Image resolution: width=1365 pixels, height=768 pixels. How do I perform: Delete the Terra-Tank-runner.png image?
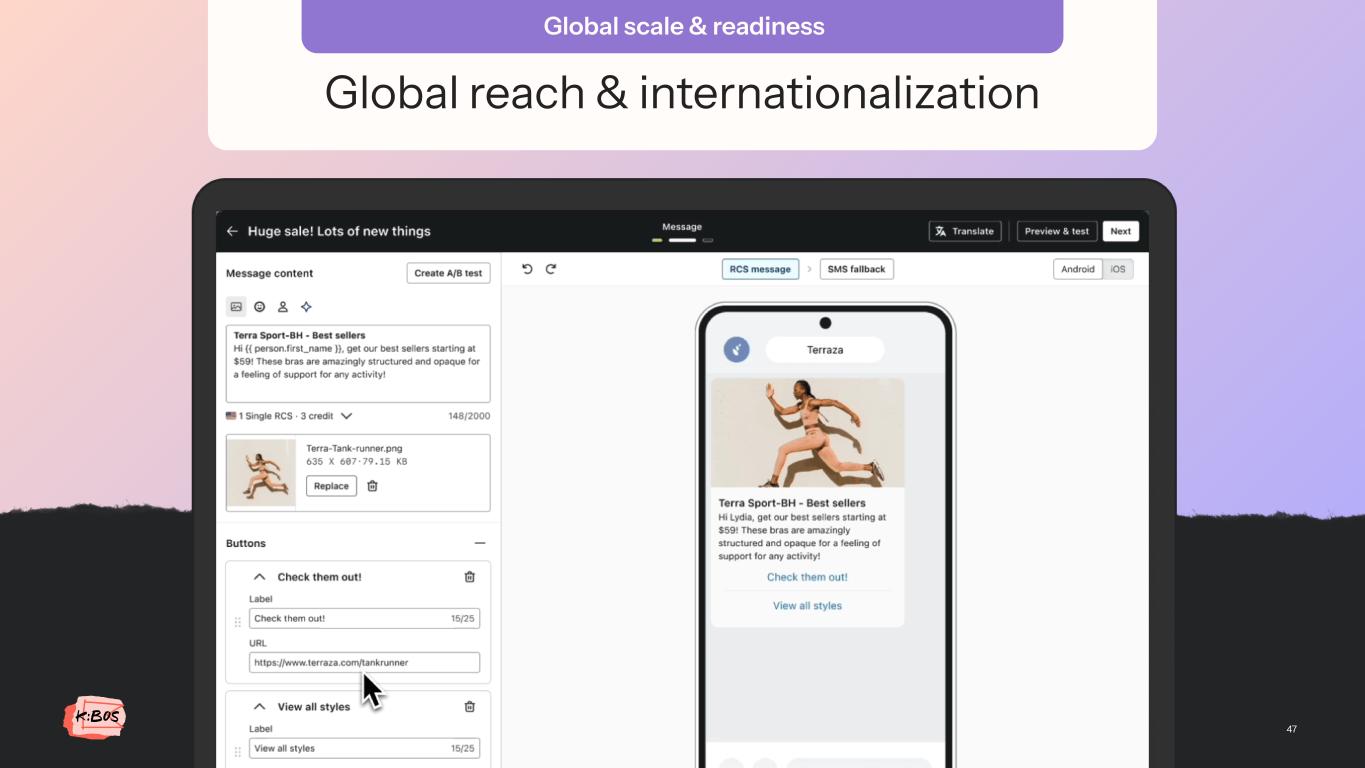[372, 486]
